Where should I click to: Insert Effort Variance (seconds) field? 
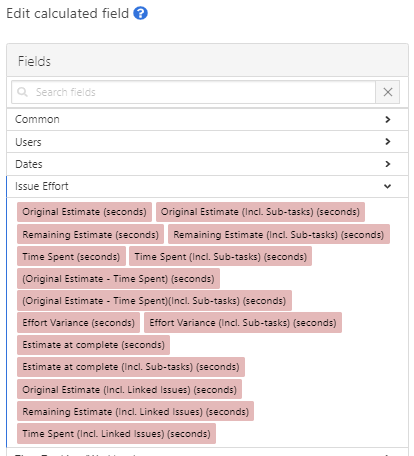coord(78,323)
